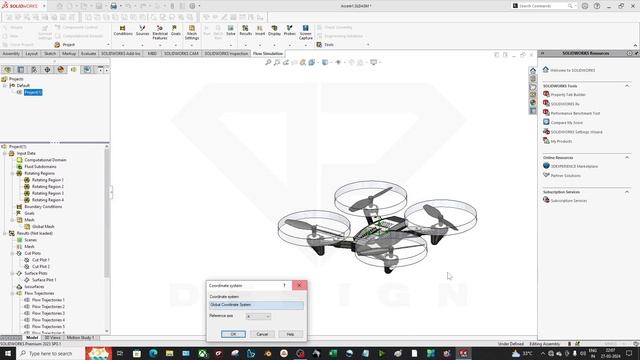Switch to the Motion Study 1 tab
Screen dimensions: 640x360
click(x=80, y=338)
